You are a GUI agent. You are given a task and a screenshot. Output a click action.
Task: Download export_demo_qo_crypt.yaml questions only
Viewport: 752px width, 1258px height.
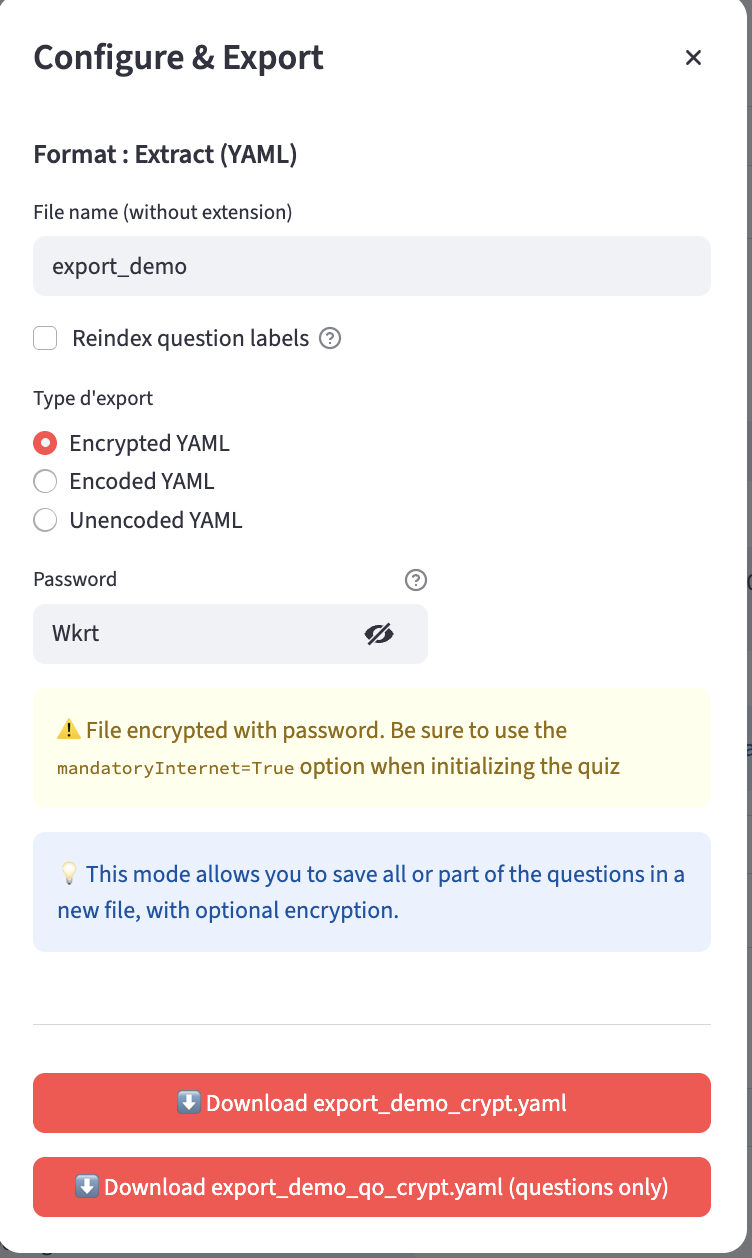click(x=372, y=1187)
